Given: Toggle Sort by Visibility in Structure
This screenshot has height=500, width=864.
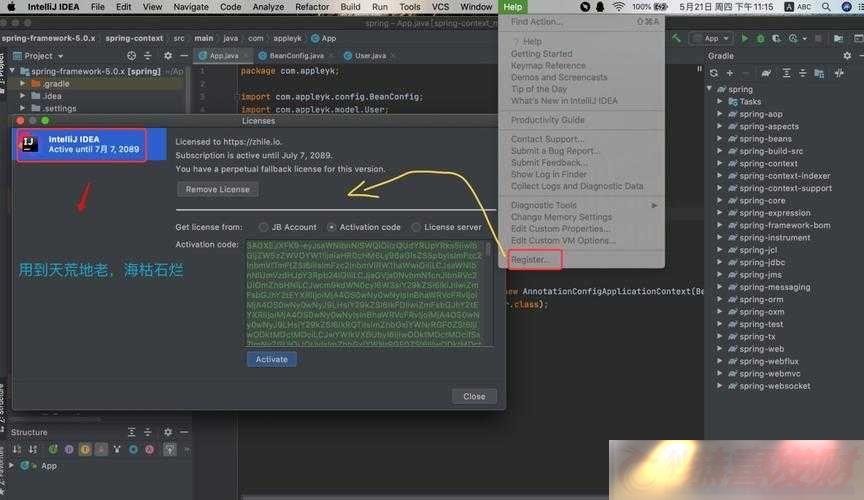Looking at the screenshot, I should click(x=17, y=450).
